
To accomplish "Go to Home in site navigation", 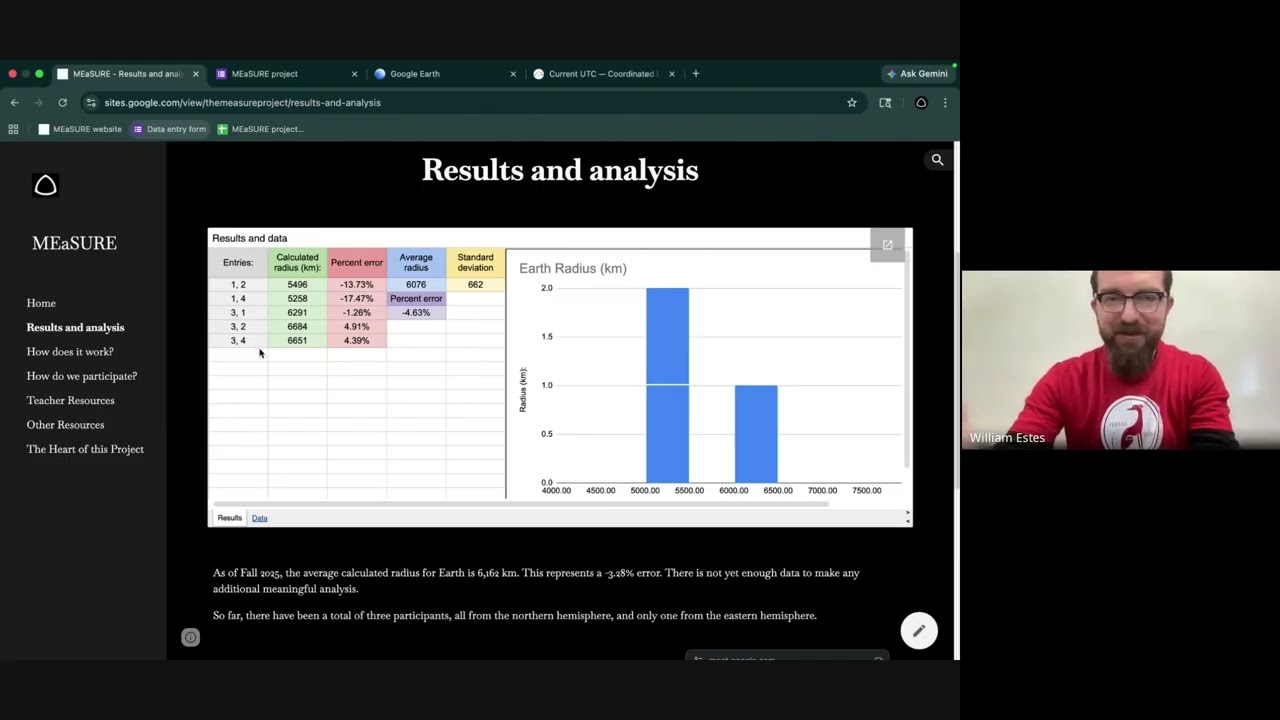I will coord(41,303).
